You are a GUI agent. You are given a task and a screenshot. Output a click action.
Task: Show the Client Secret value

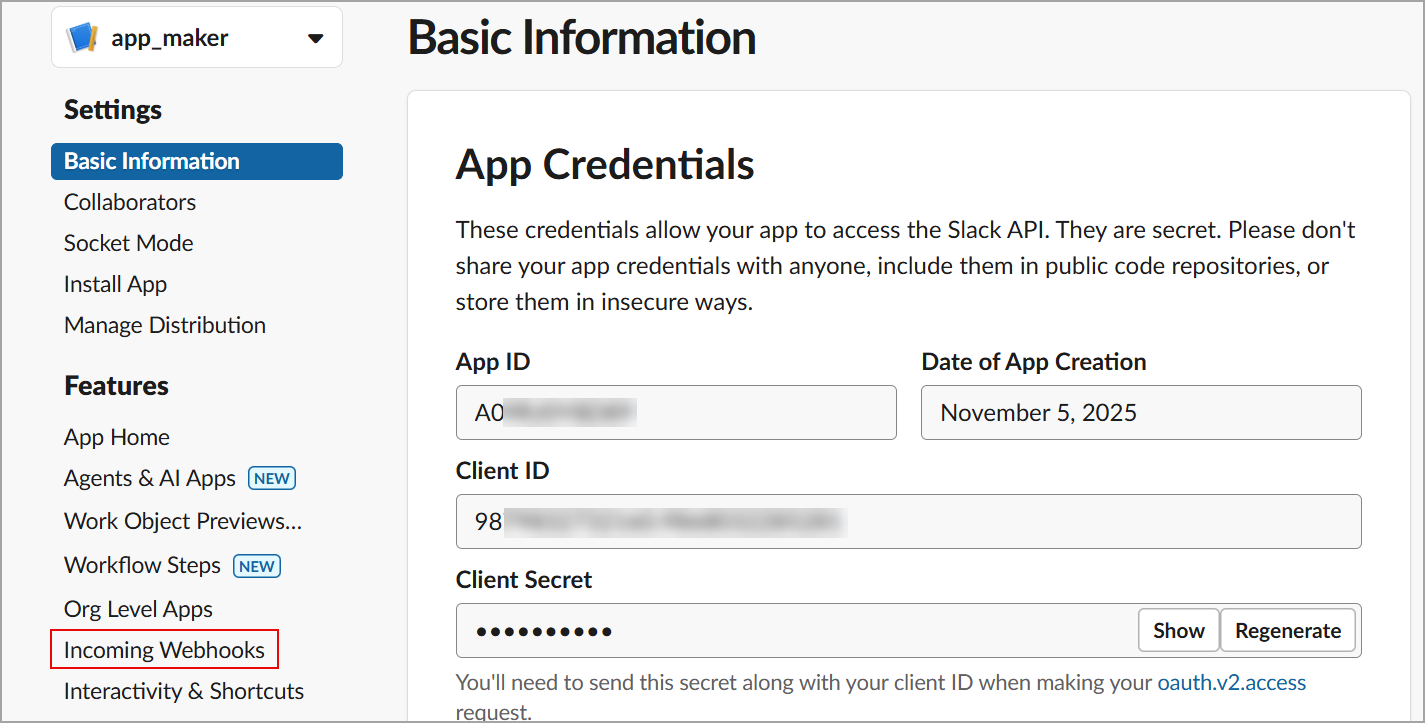point(1178,630)
